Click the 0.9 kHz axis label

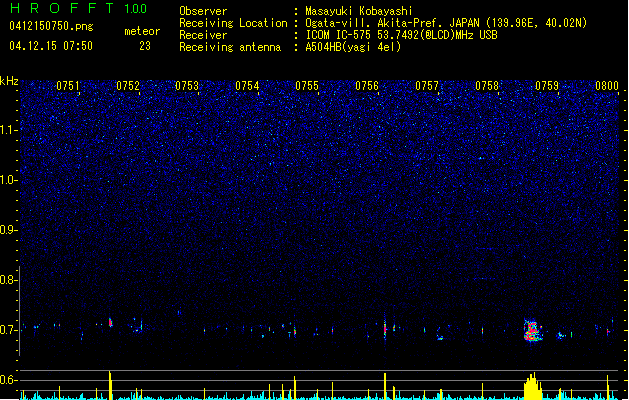click(9, 230)
